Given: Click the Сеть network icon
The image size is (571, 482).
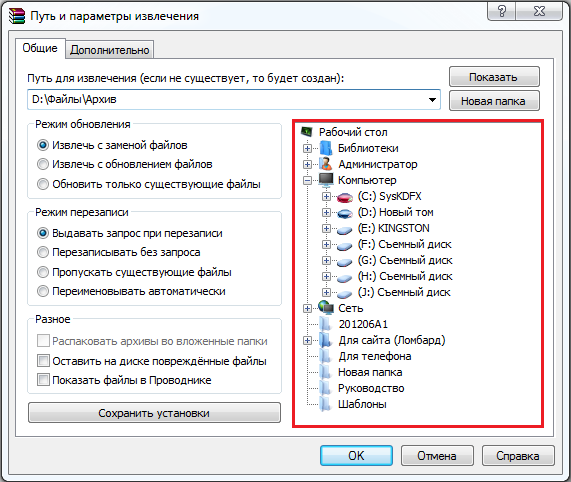Looking at the screenshot, I should (326, 308).
